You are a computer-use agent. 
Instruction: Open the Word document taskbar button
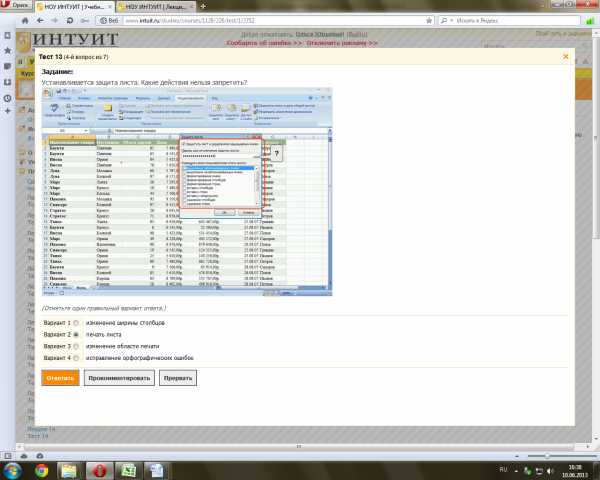tap(157, 470)
